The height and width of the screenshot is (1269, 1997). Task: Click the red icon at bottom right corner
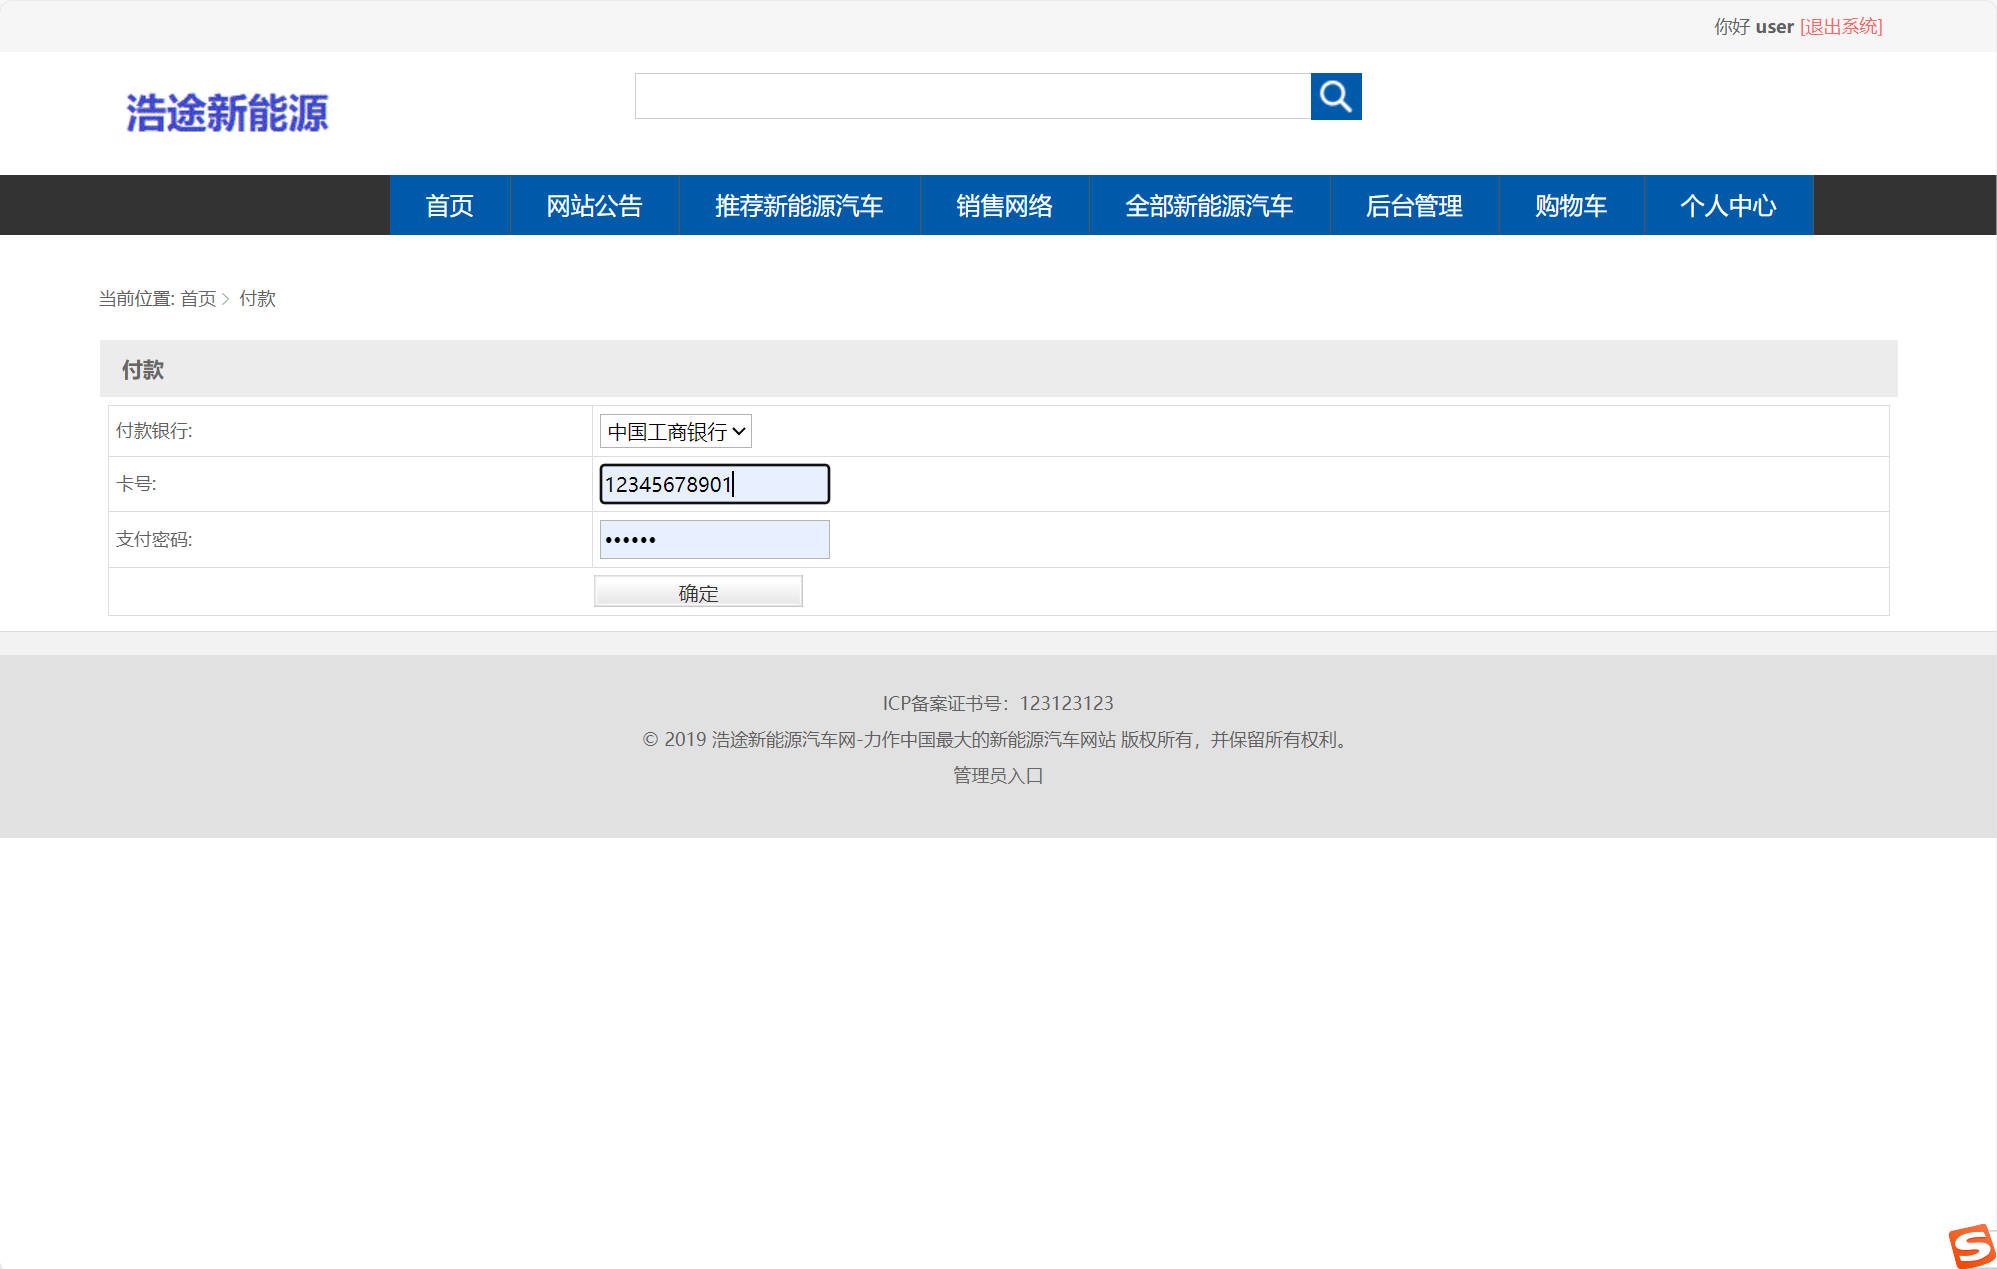[x=1968, y=1243]
